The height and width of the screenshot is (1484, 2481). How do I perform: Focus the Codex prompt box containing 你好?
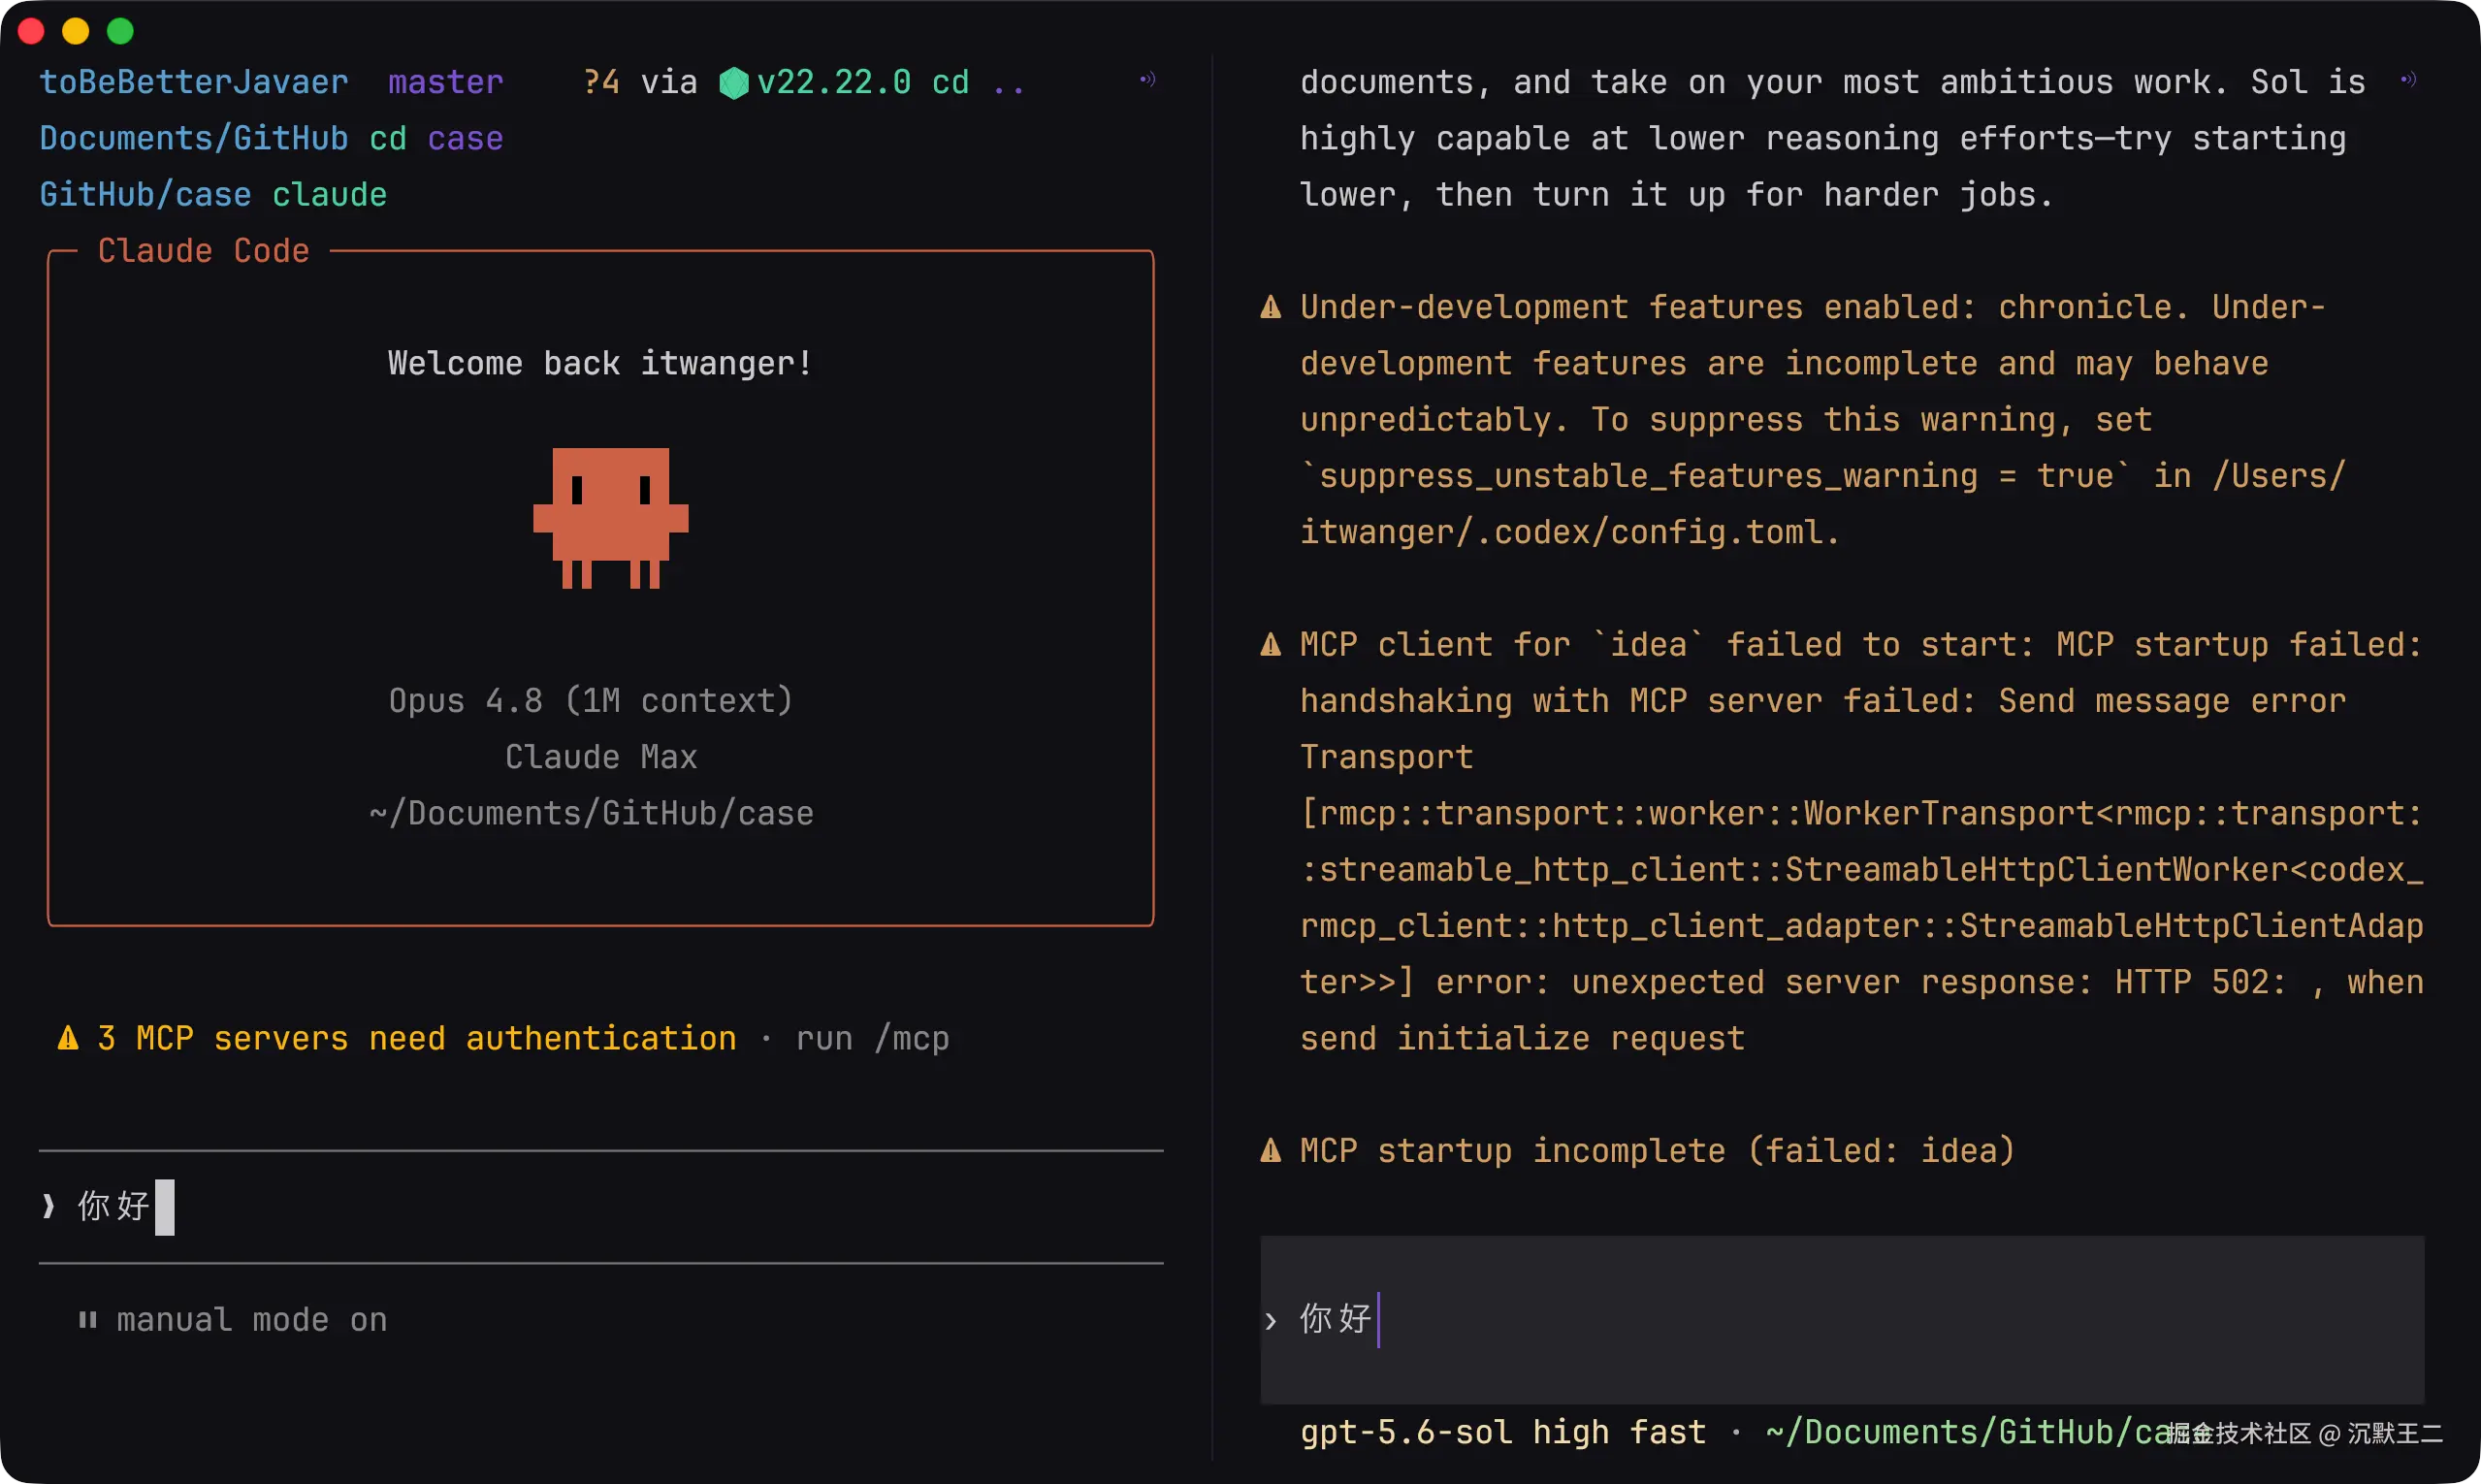[1842, 1320]
